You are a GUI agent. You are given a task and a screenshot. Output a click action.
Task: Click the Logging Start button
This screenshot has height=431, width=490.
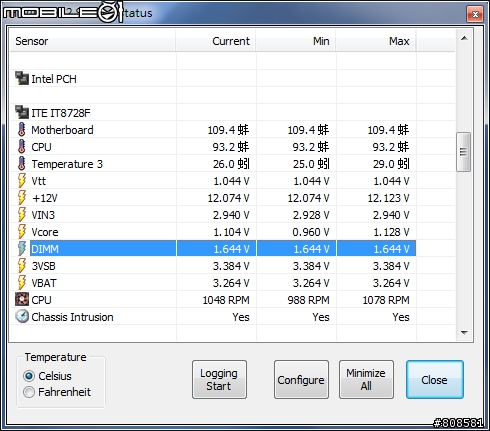pos(219,379)
